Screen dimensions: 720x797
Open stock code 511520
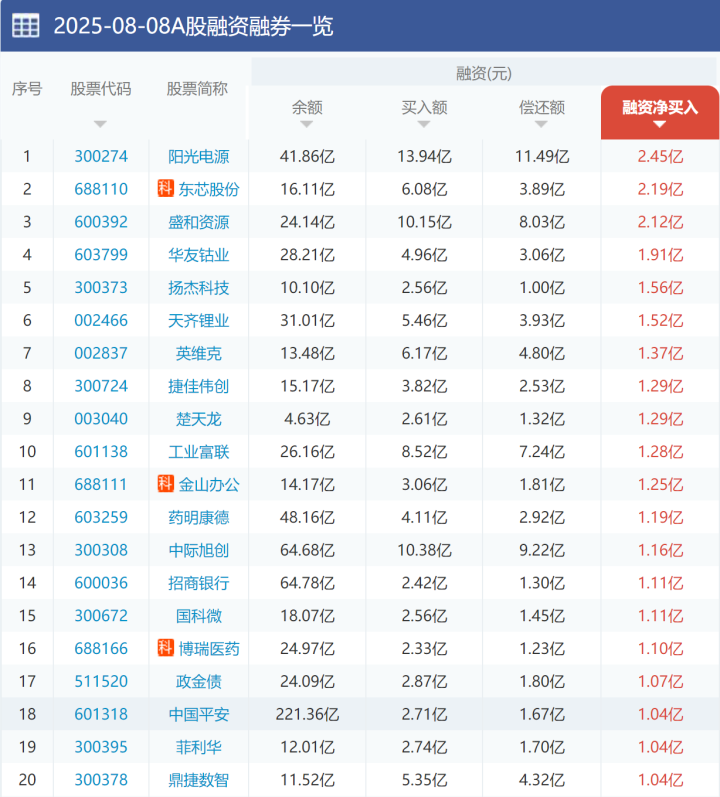(x=101, y=681)
